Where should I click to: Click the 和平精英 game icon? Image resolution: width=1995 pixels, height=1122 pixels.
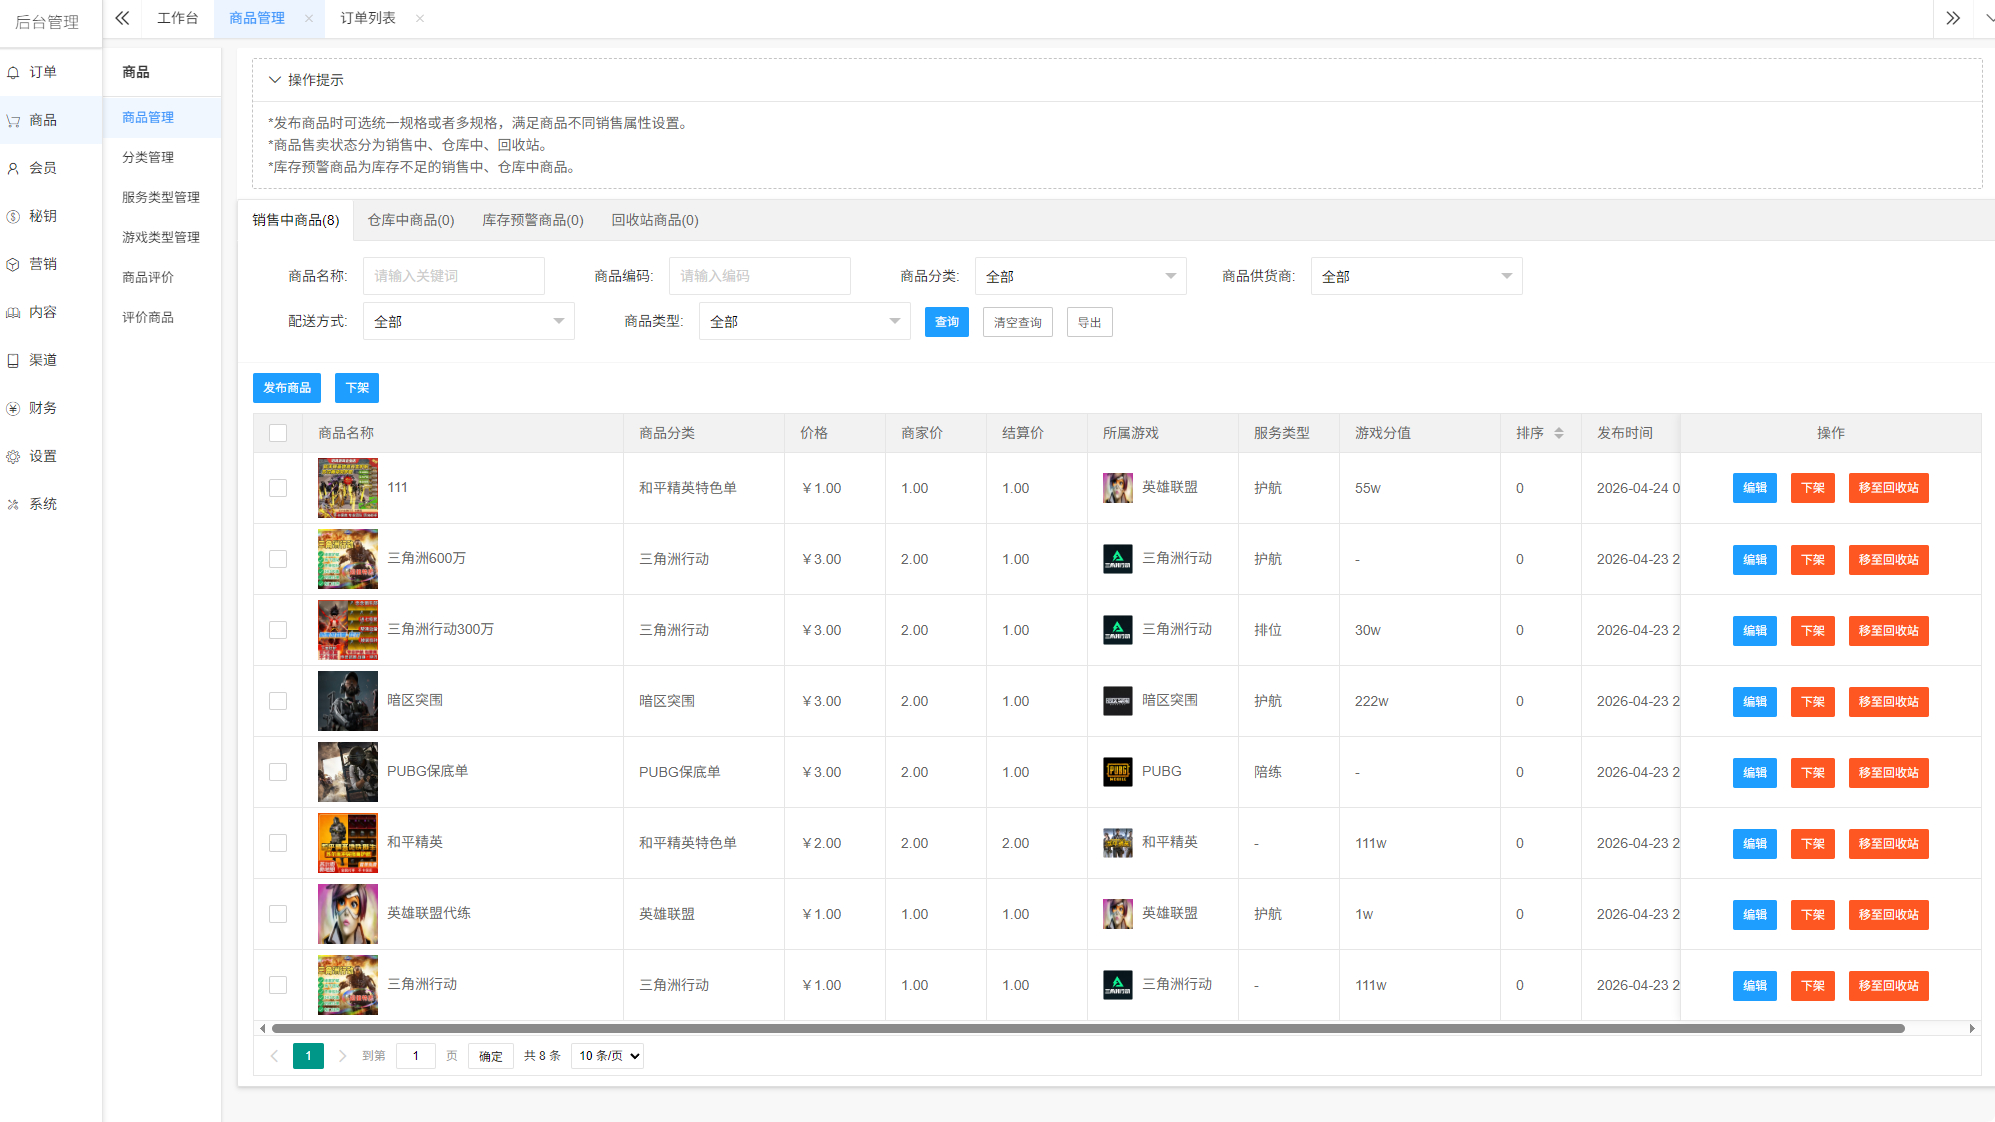pos(1117,843)
